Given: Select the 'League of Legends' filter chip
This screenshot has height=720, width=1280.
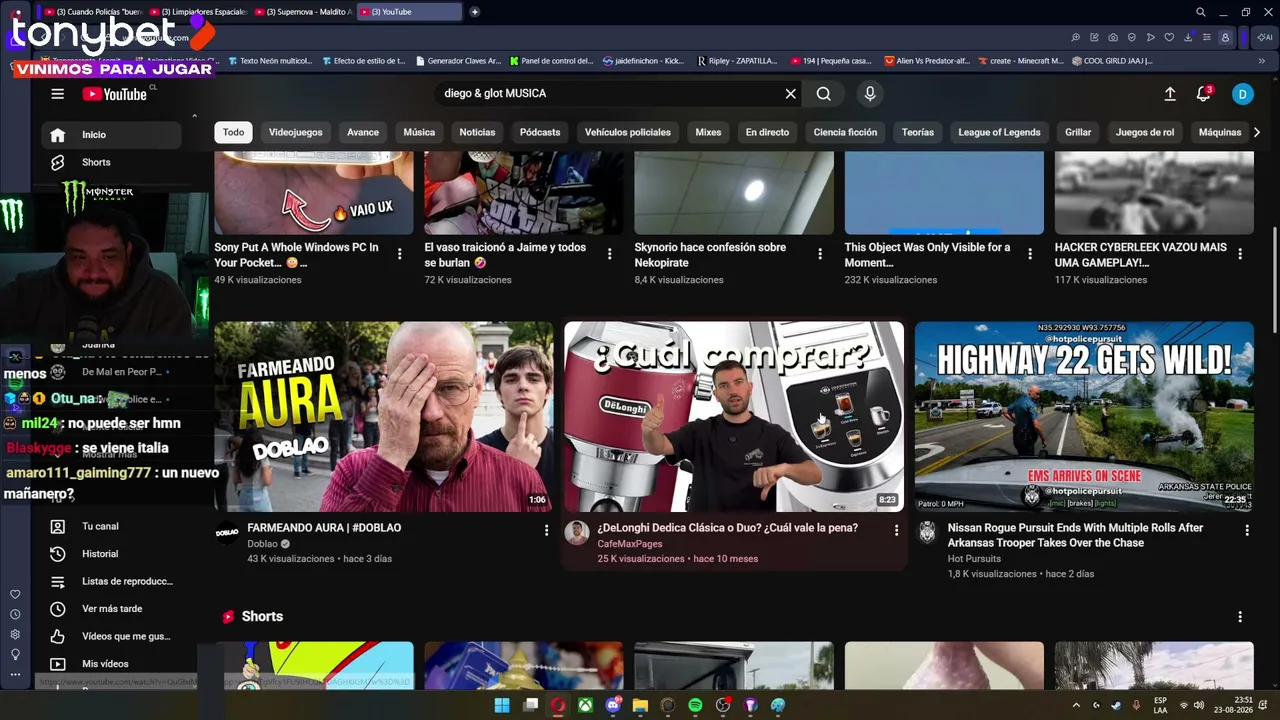Looking at the screenshot, I should pyautogui.click(x=999, y=132).
